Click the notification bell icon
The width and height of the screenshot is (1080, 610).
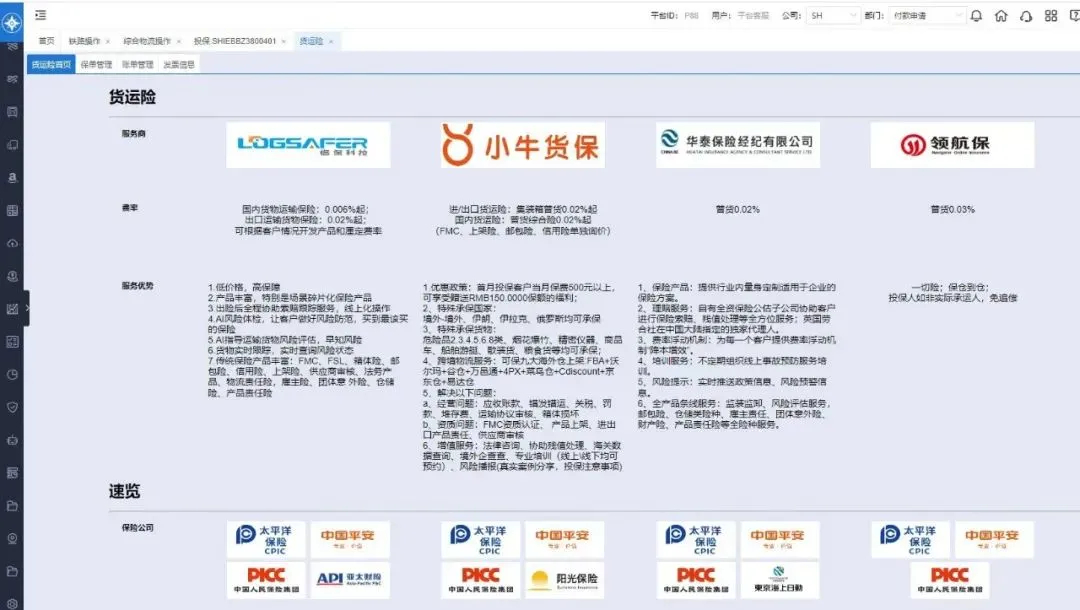coord(976,16)
